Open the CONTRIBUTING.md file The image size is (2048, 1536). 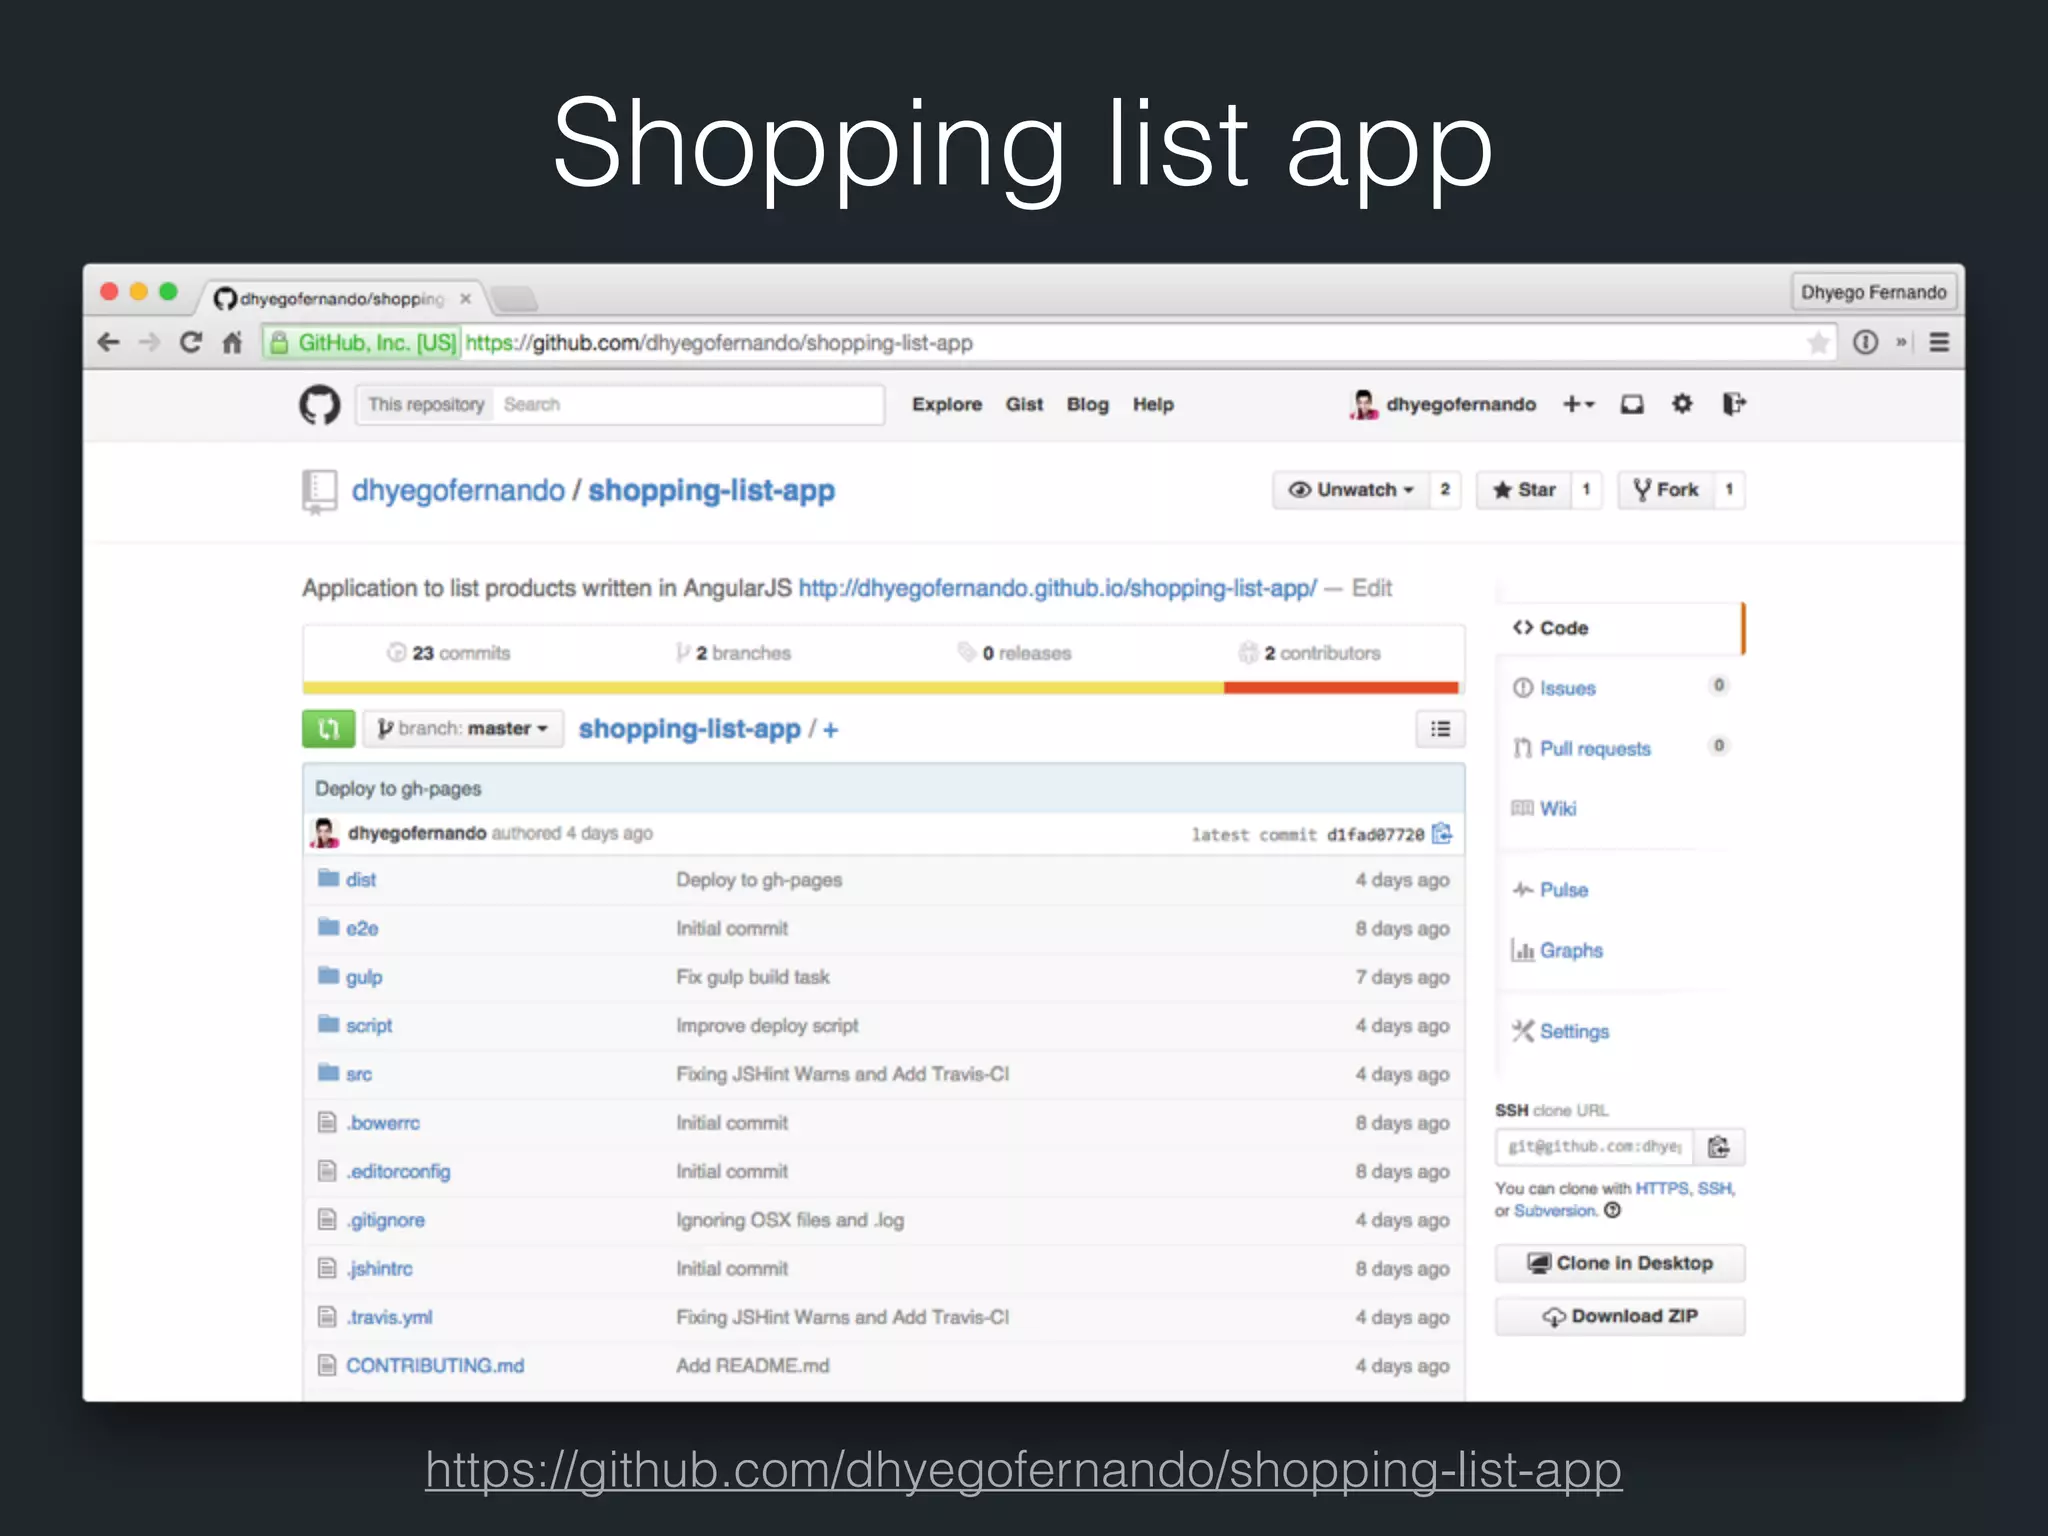[435, 1365]
